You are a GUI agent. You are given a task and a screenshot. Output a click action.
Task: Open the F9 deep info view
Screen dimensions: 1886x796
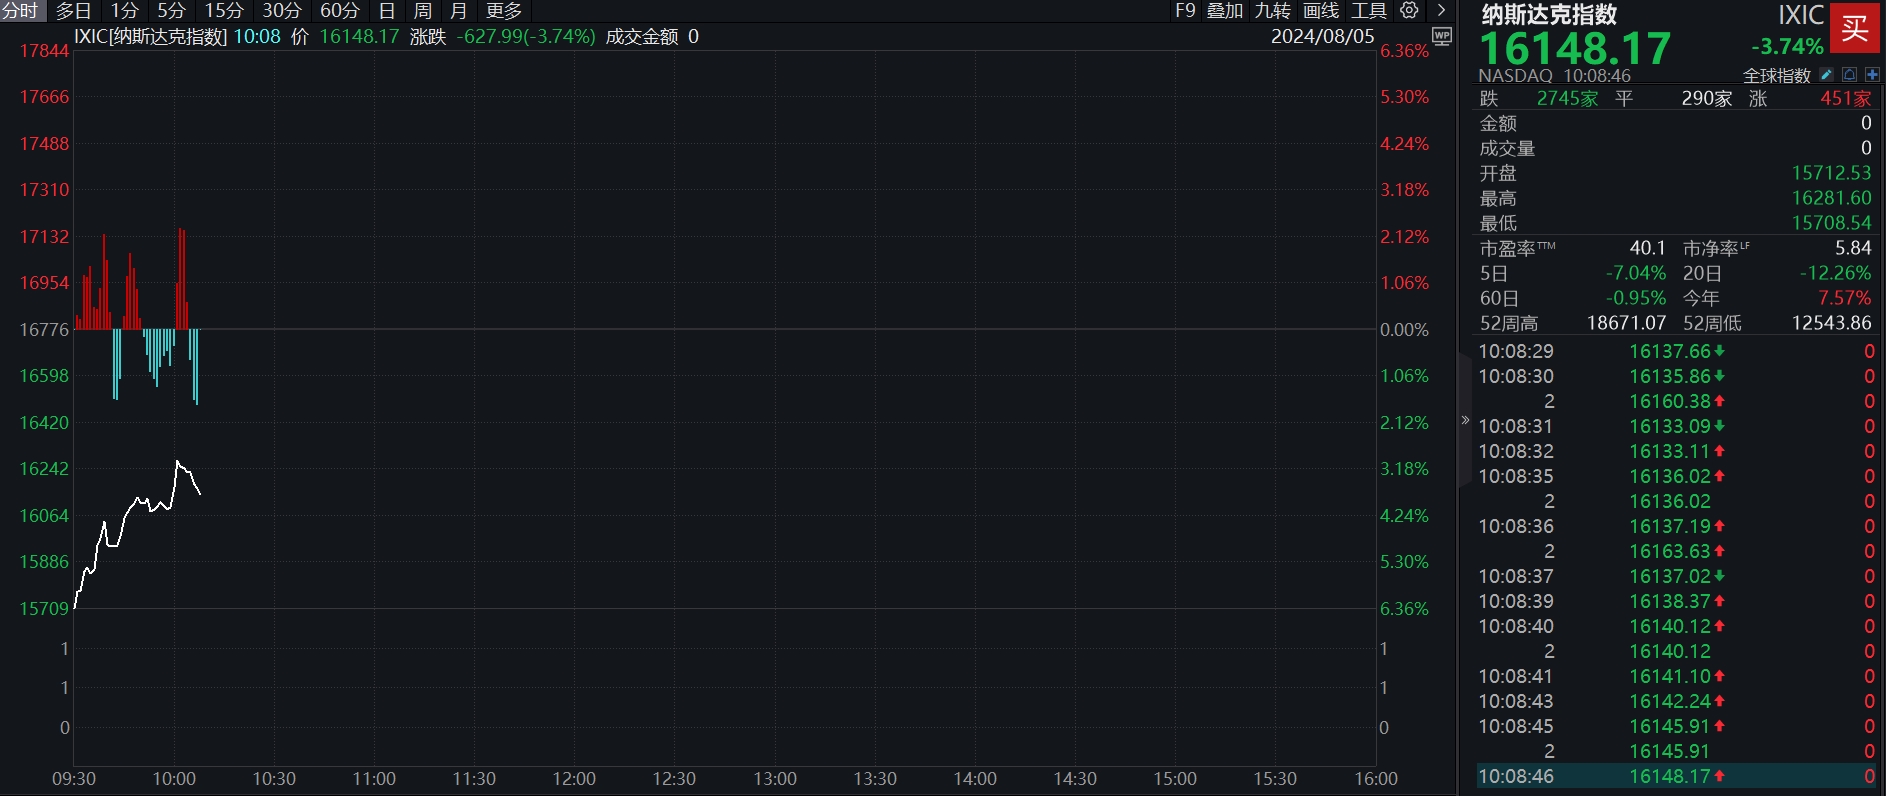(x=1185, y=11)
